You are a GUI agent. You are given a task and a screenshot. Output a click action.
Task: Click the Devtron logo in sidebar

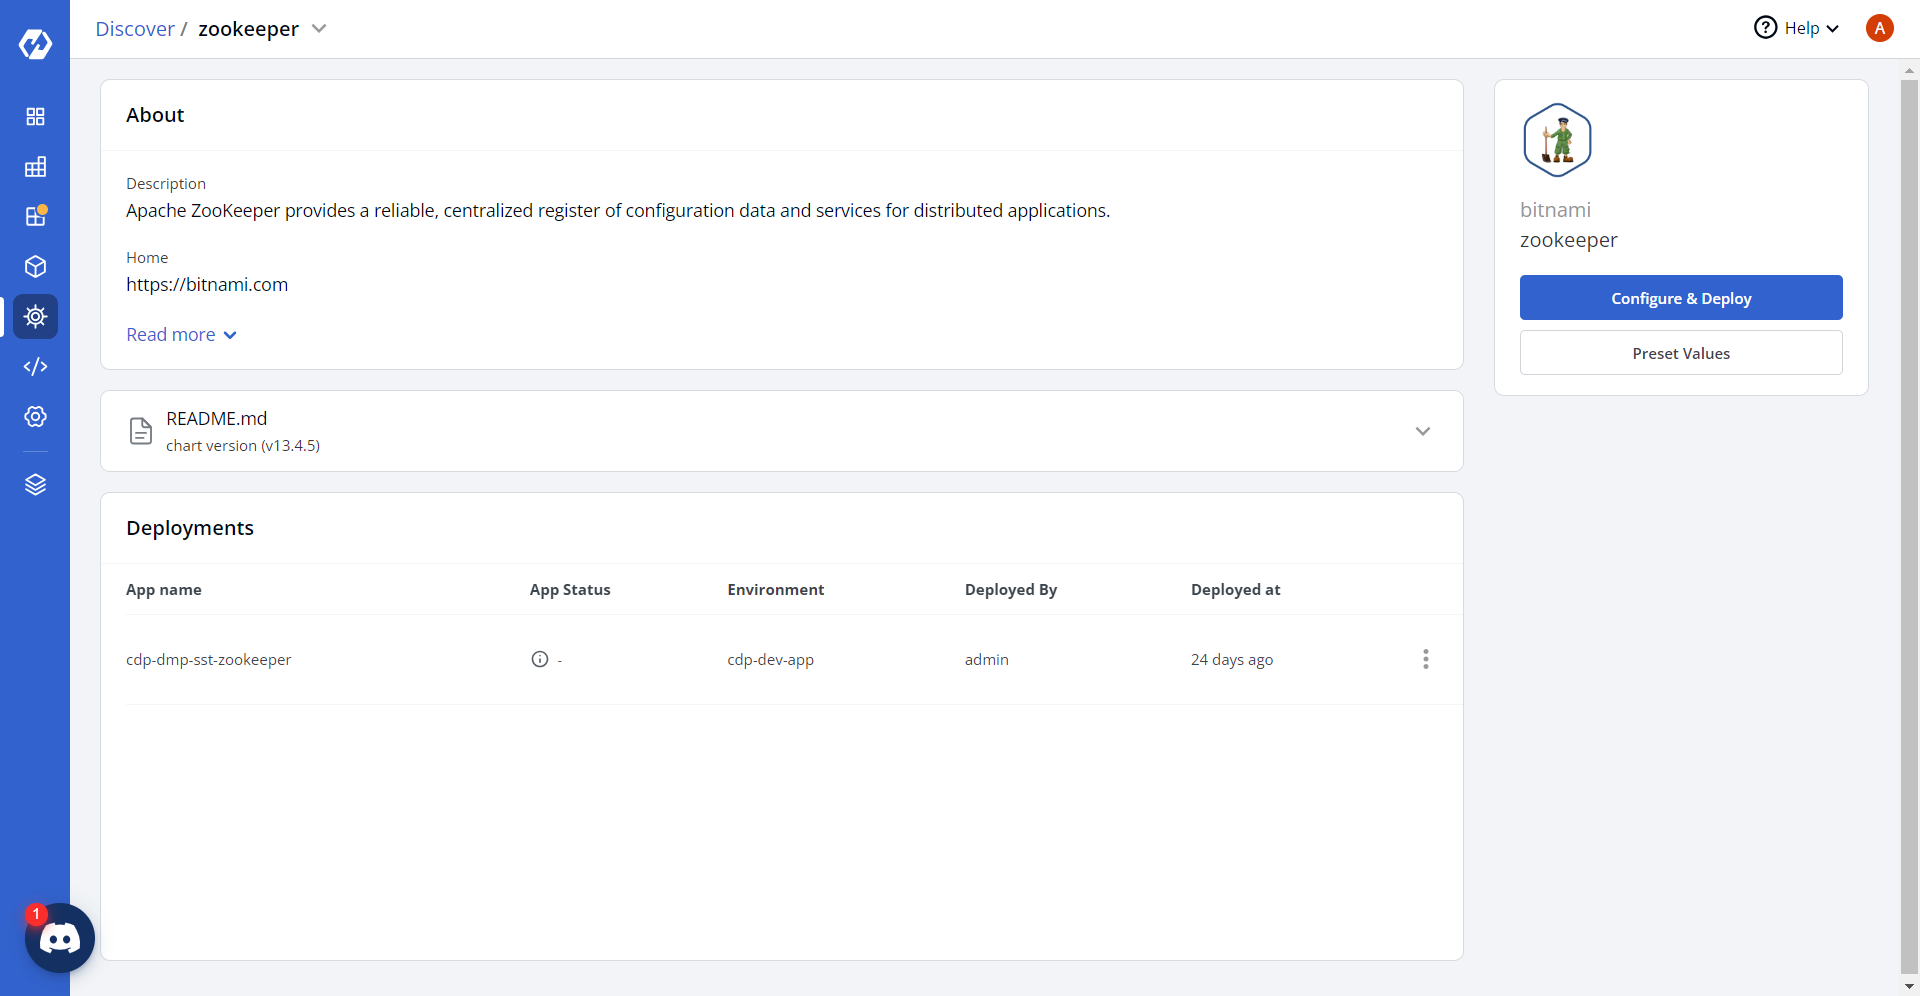click(x=35, y=44)
